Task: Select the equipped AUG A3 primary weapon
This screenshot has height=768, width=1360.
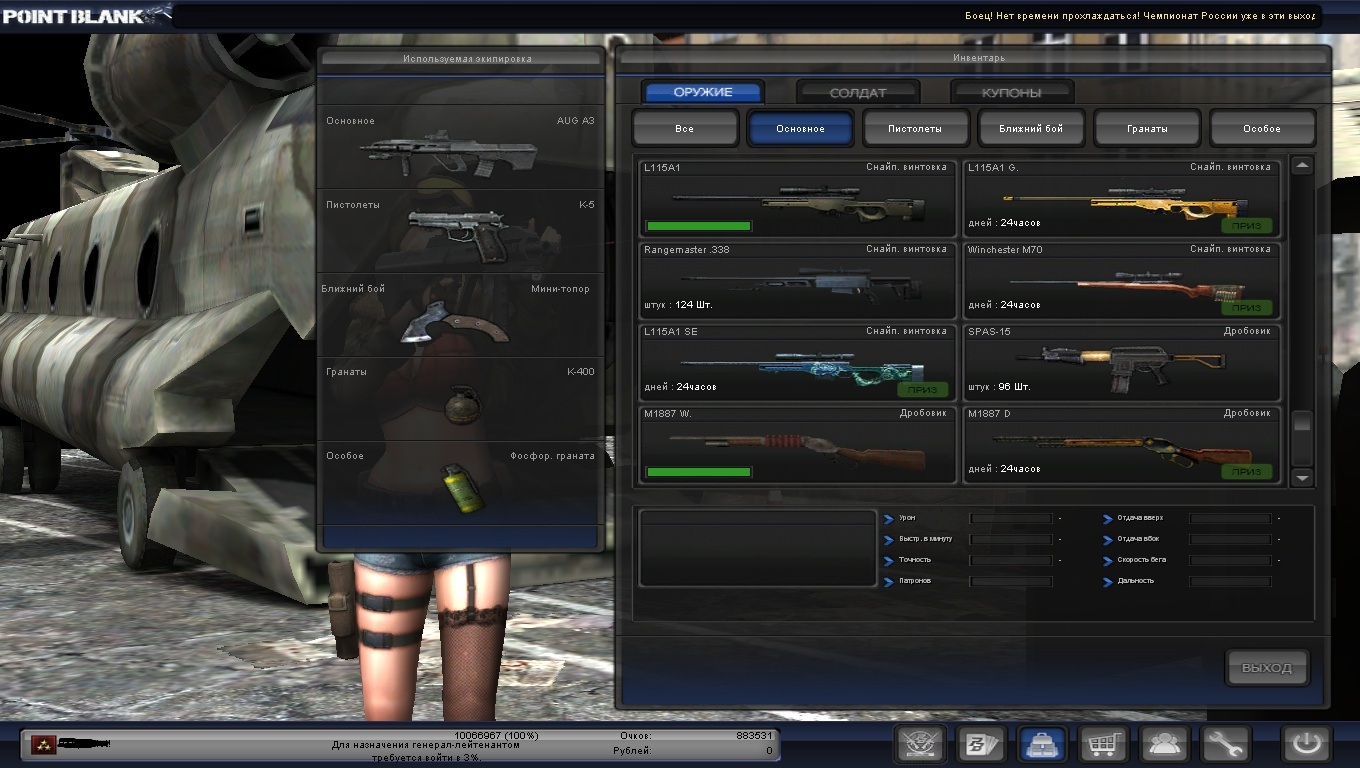Action: pos(460,148)
